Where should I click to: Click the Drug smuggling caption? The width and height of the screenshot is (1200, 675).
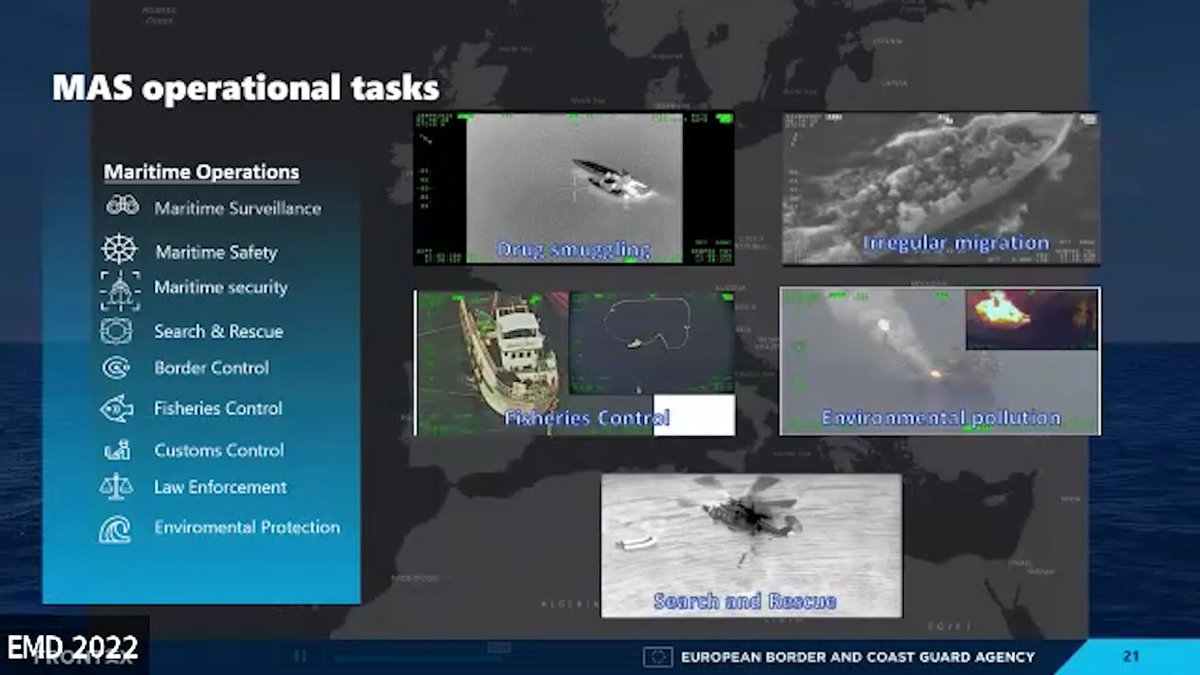(x=573, y=249)
